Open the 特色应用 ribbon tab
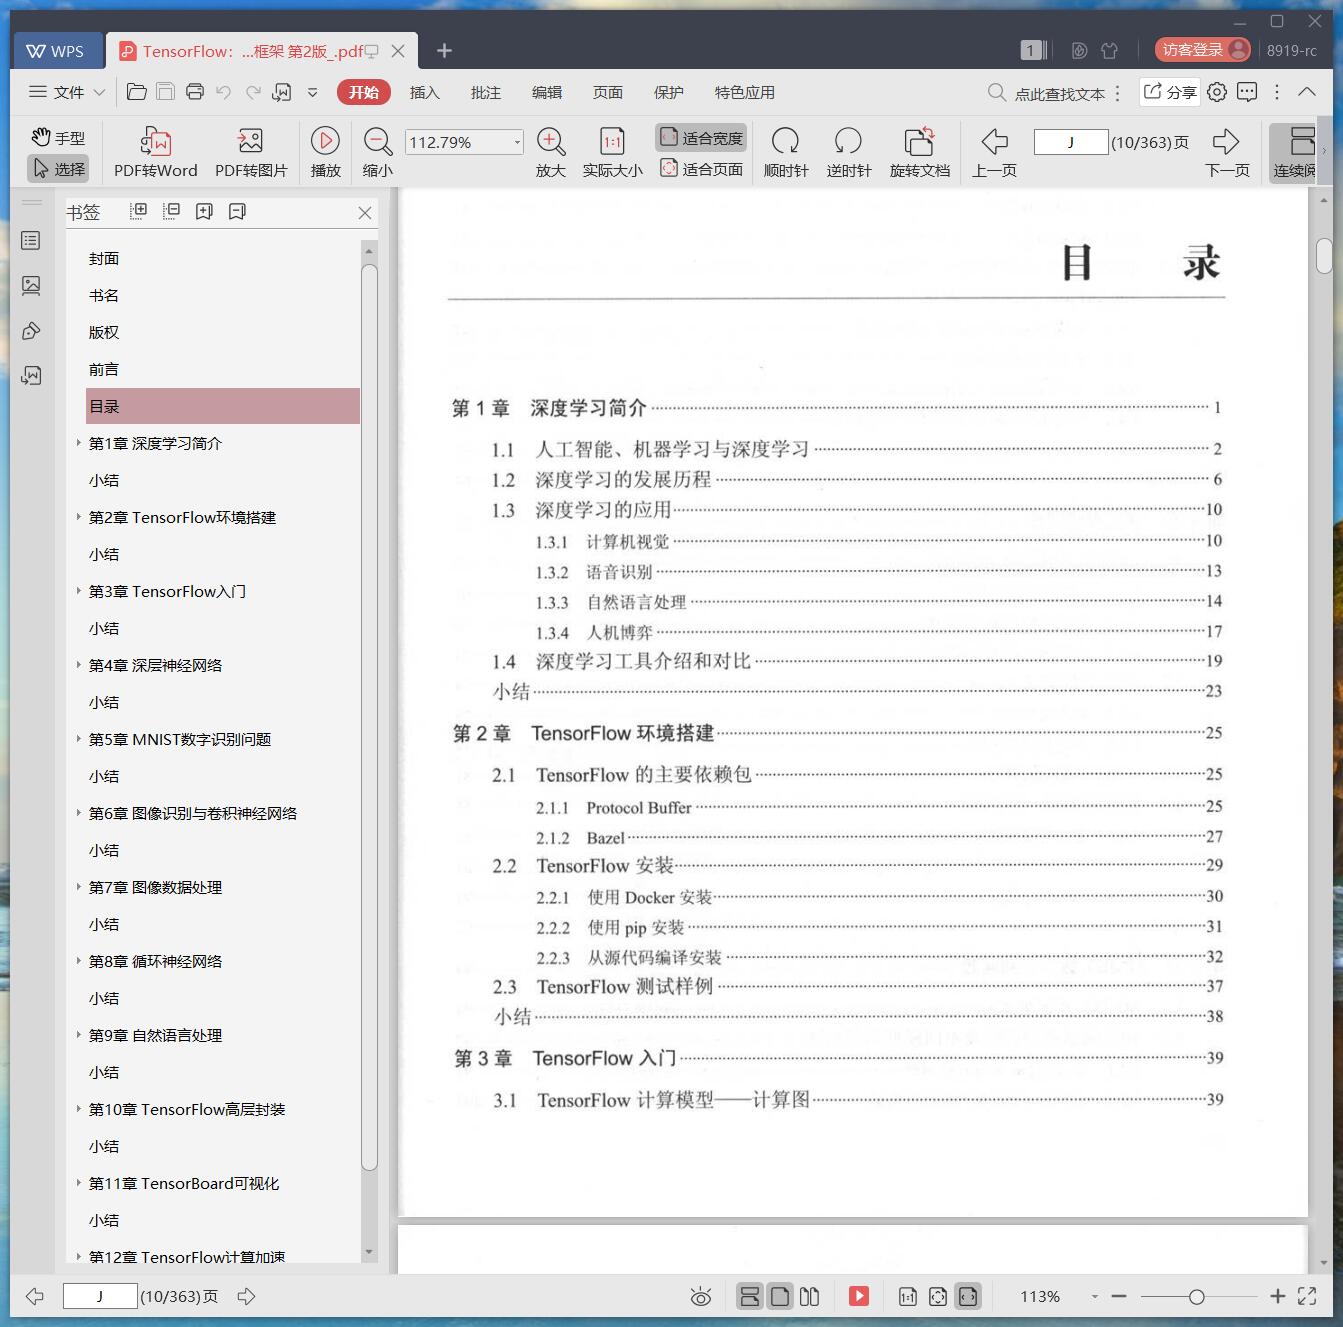 point(745,92)
